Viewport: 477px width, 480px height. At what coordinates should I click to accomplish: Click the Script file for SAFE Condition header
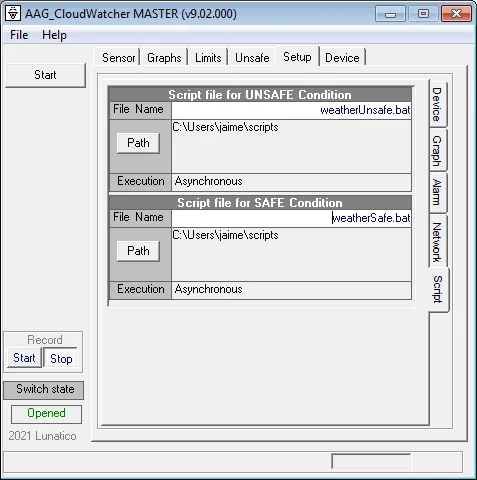(x=260, y=203)
